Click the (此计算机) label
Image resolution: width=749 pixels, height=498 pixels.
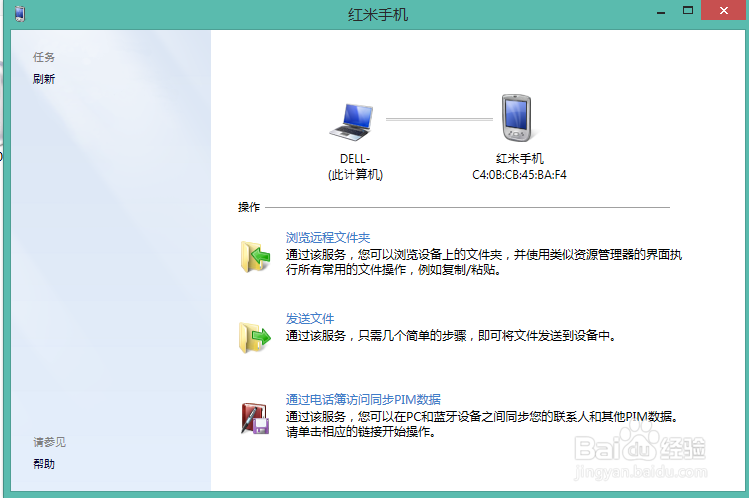pyautogui.click(x=355, y=175)
